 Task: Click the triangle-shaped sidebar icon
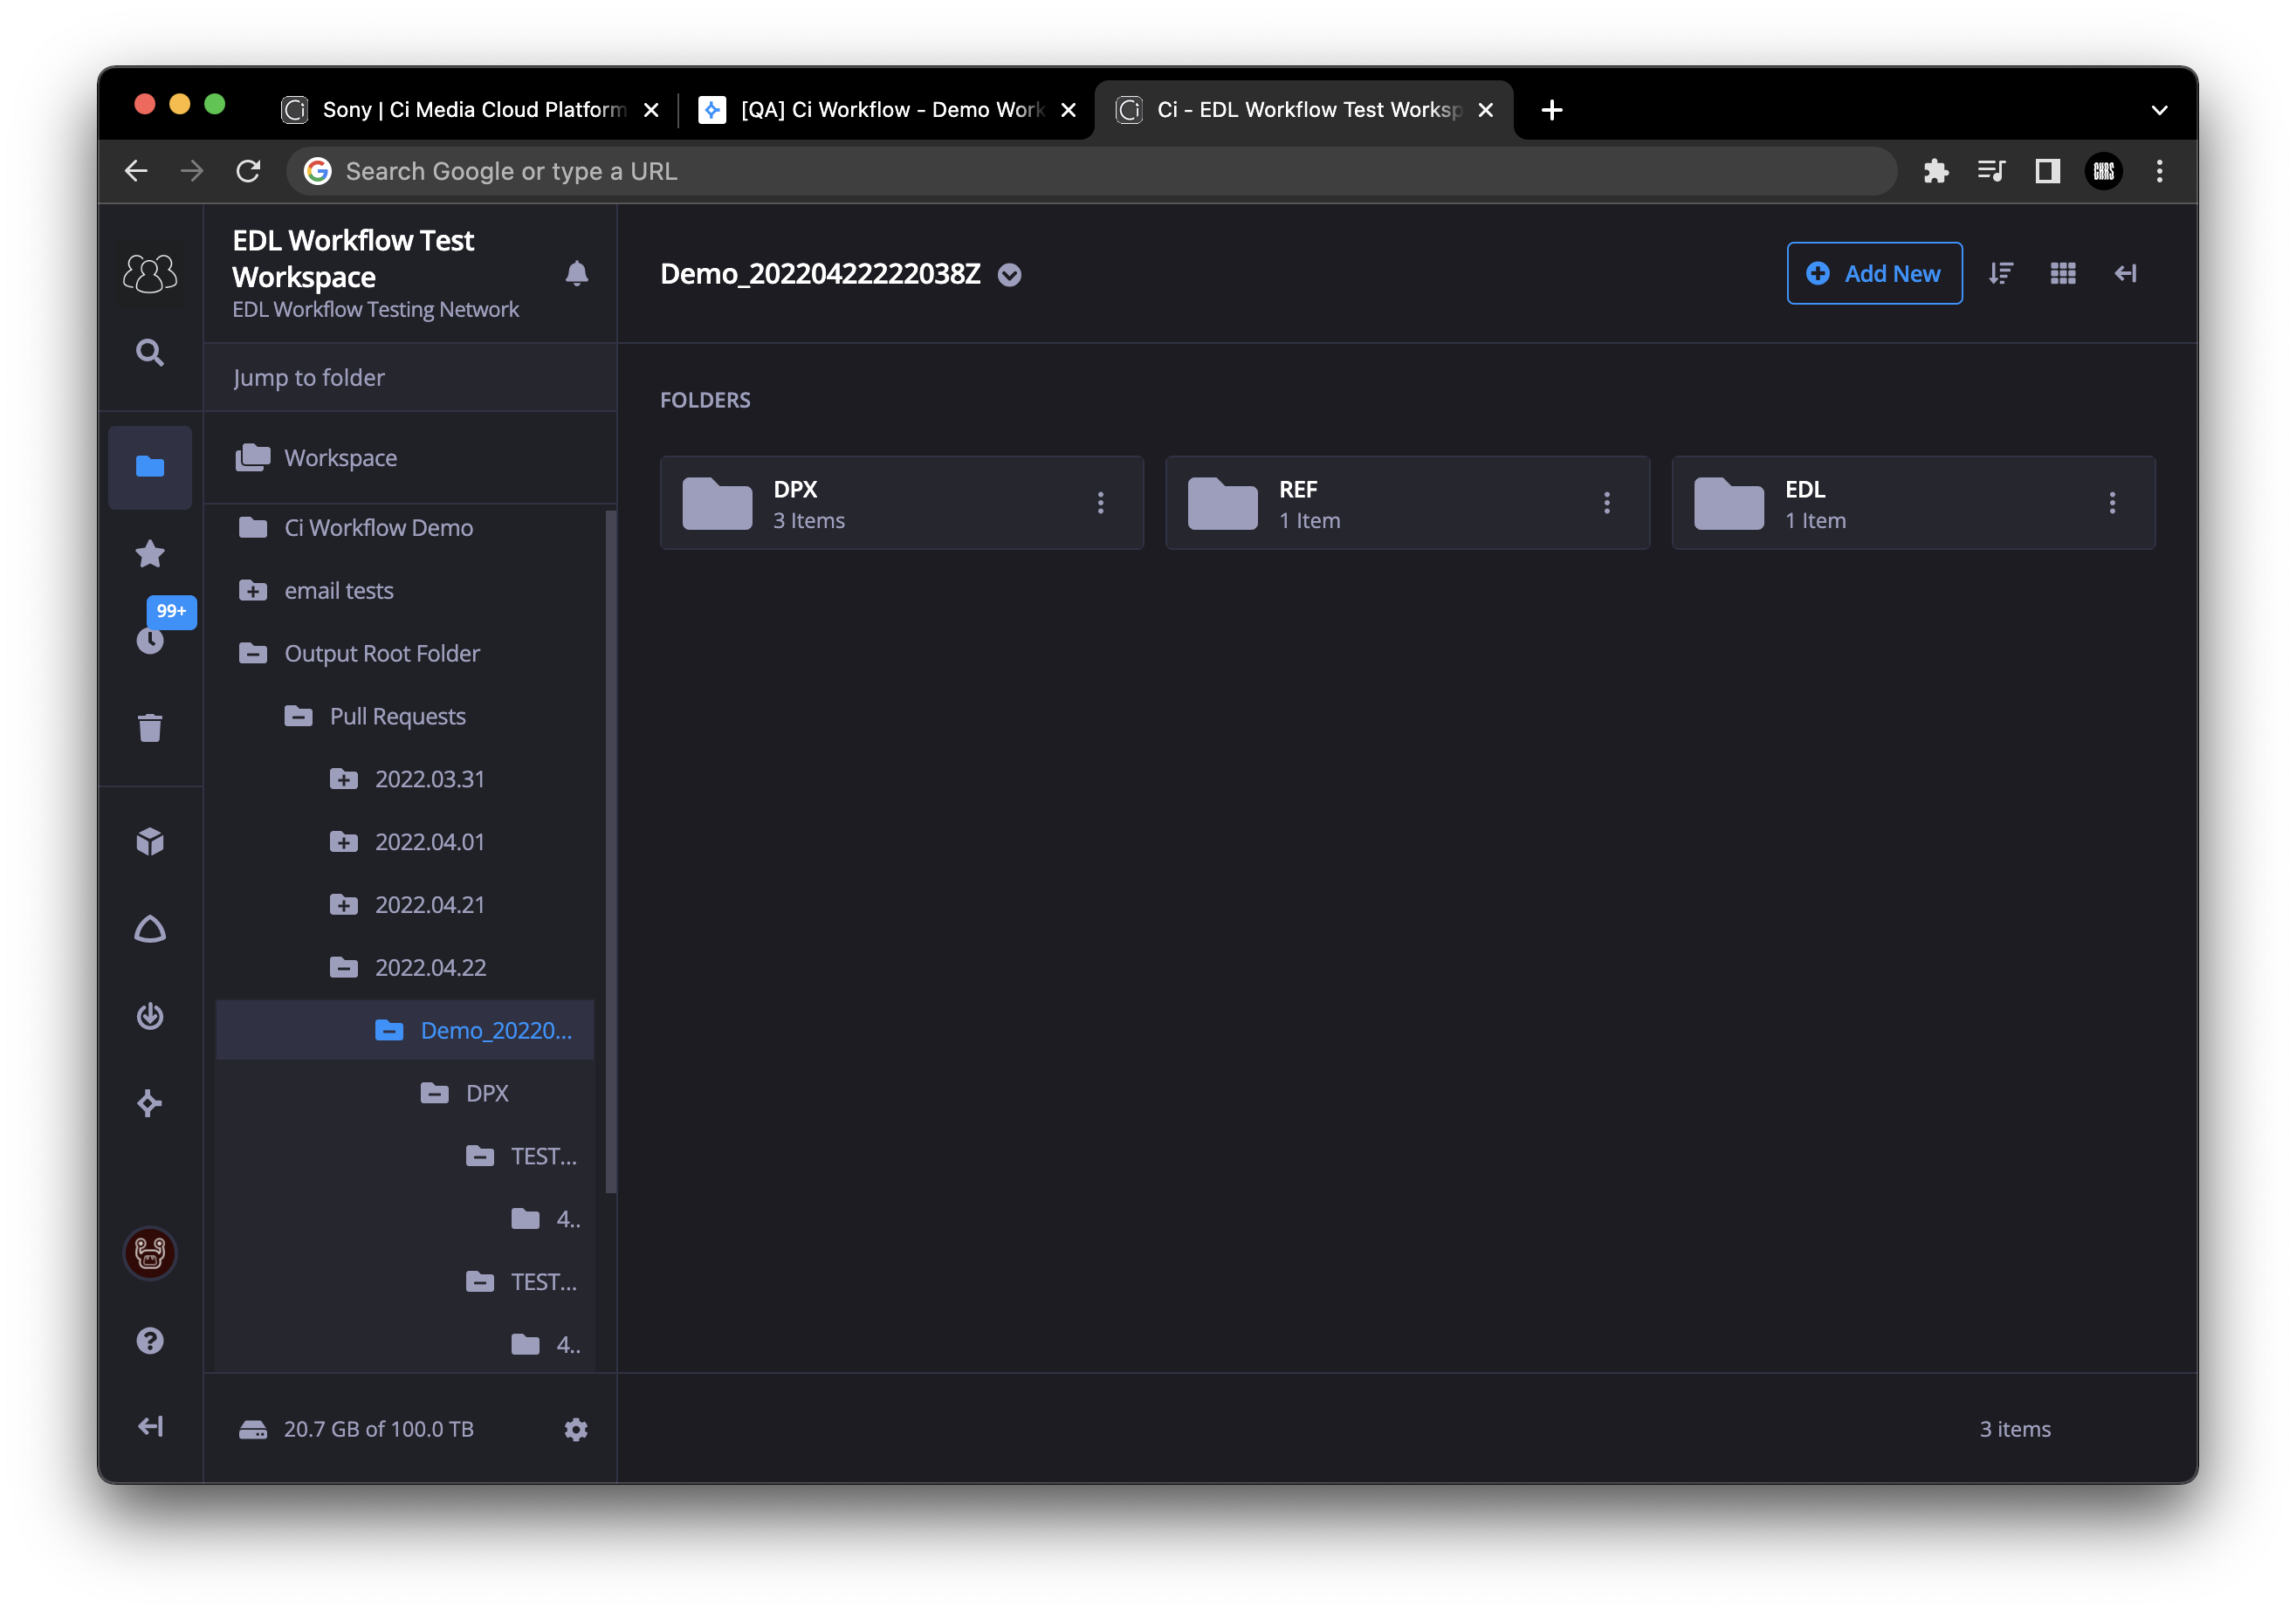coord(150,929)
